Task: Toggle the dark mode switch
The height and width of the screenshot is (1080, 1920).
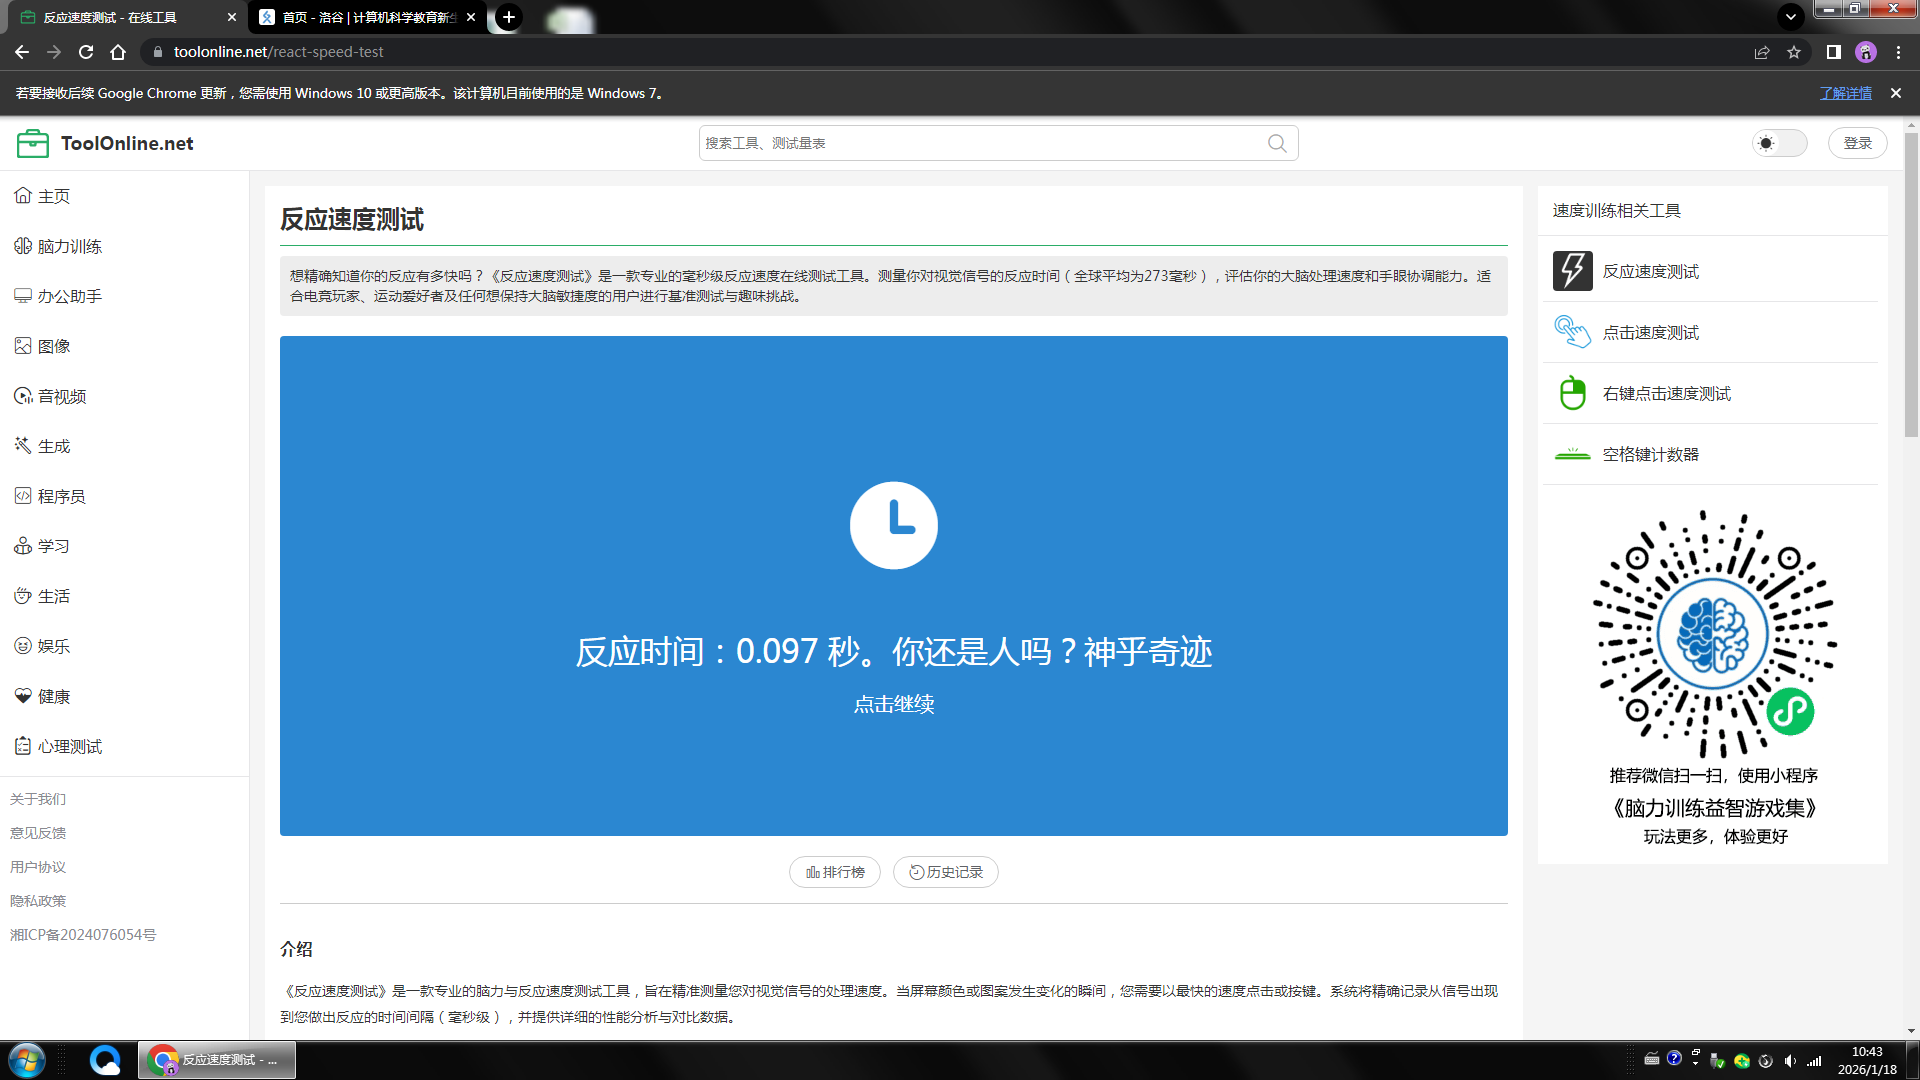Action: (1779, 143)
